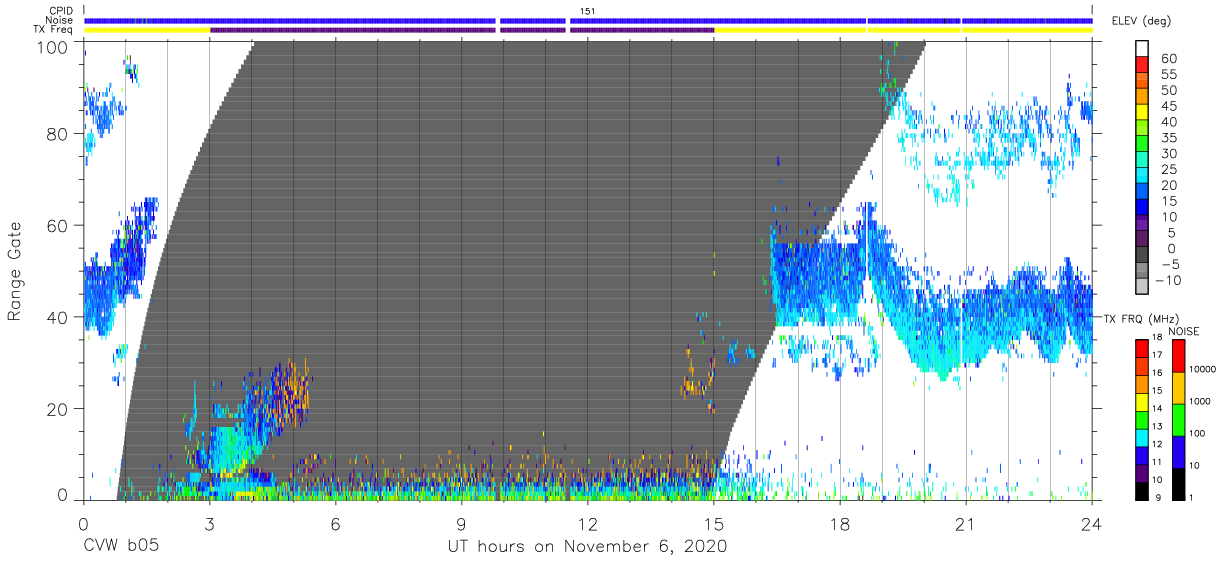
Task: Click the "20" tick on Range Gate axis
Action: click(57, 408)
